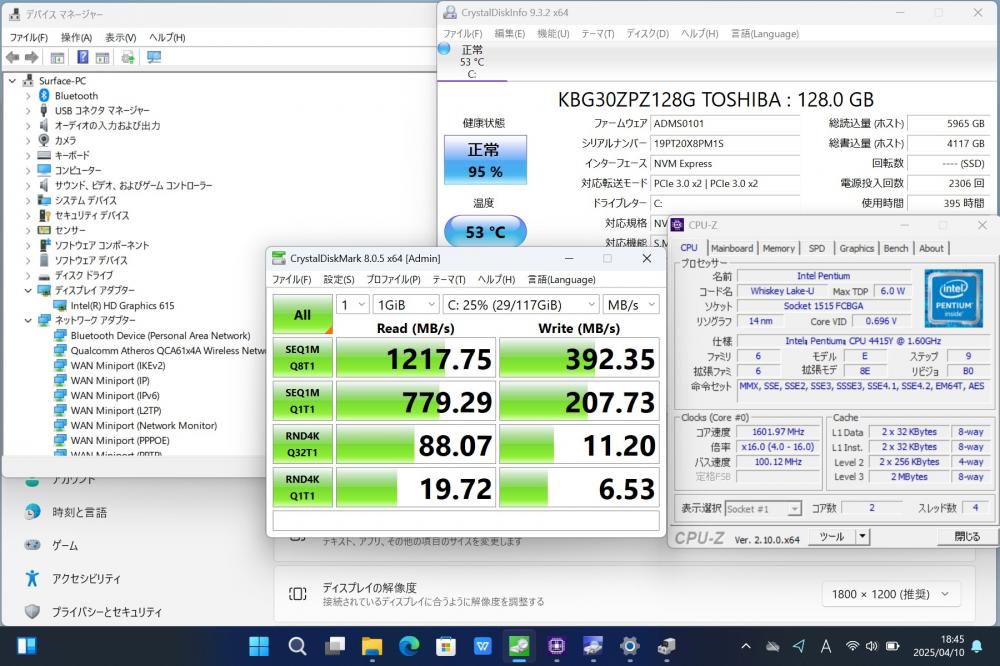This screenshot has width=1000, height=666.
Task: Expand the キーボード category
Action: tap(28, 156)
